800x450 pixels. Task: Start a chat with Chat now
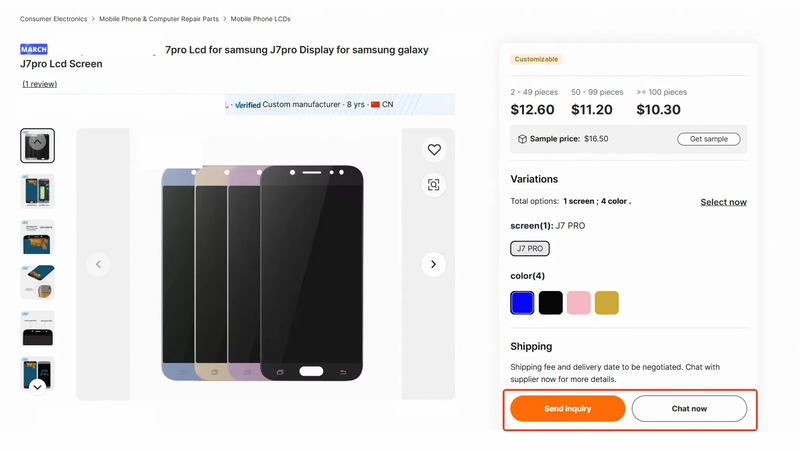coord(689,409)
